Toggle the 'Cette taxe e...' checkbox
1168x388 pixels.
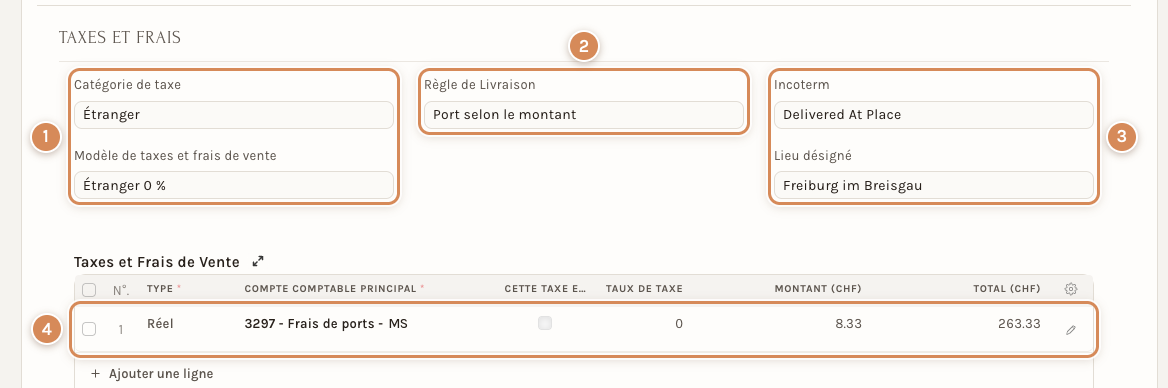tap(545, 323)
